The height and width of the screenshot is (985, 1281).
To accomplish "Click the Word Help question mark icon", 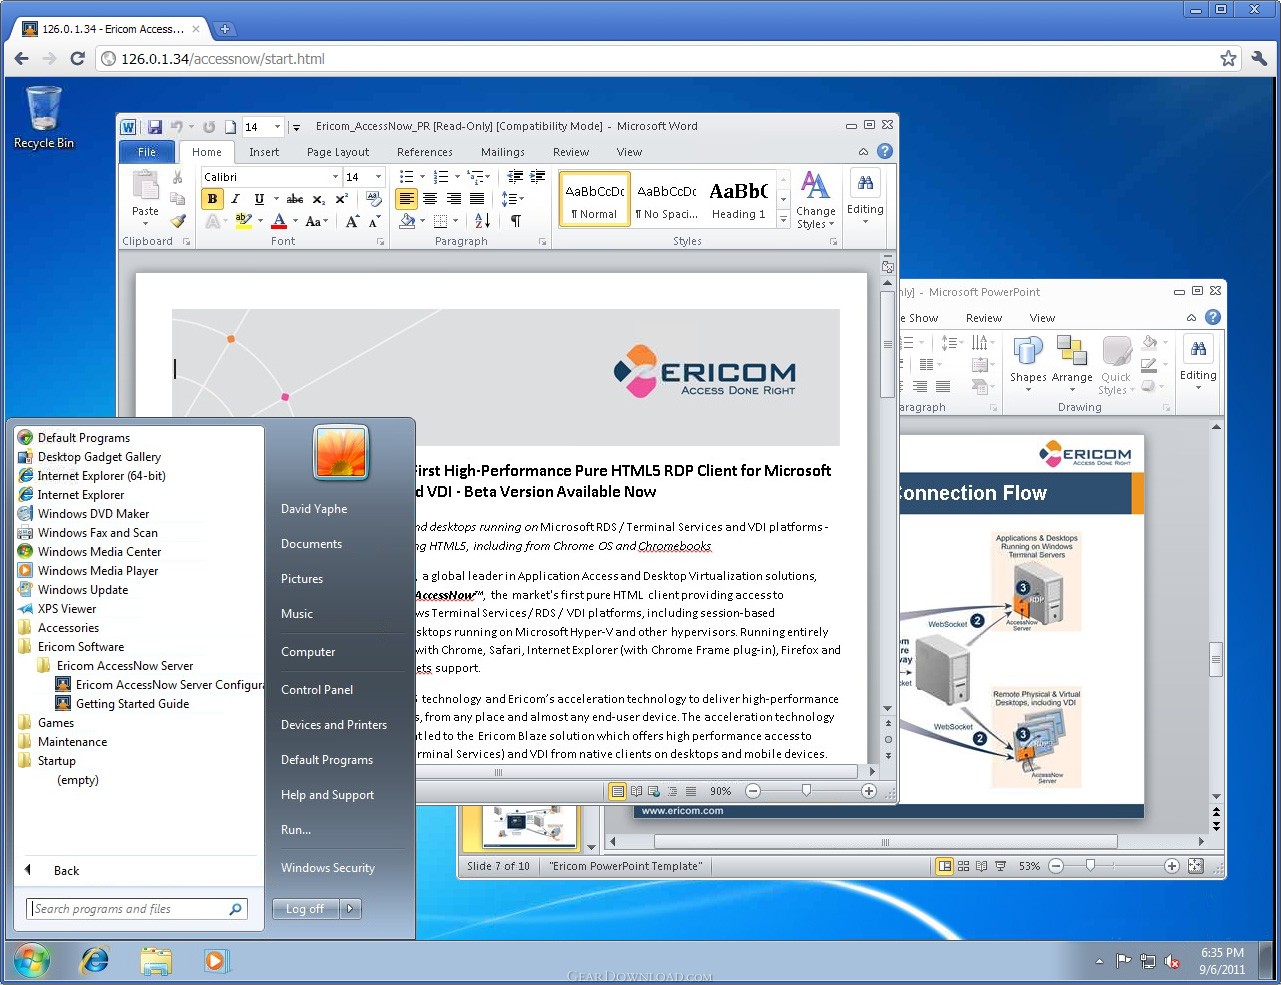I will (x=885, y=151).
